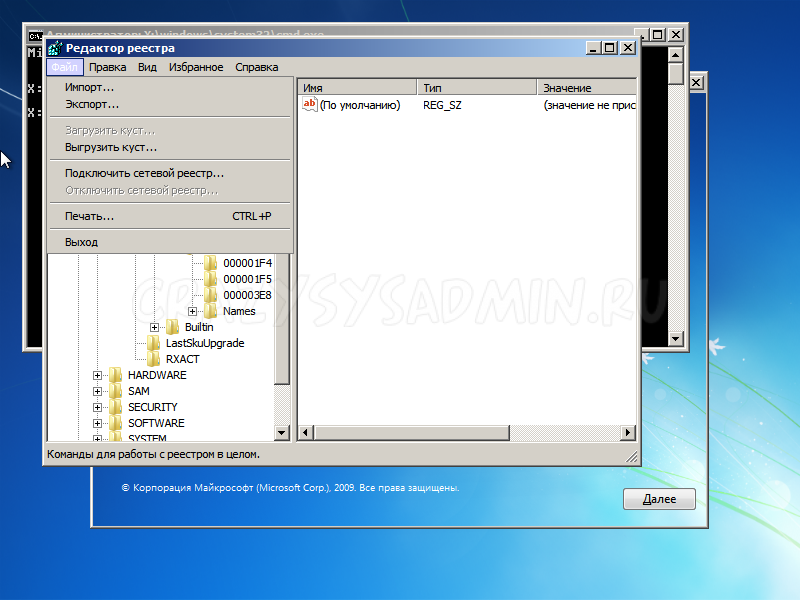Click the values pane horizontal scrollbar
This screenshot has width=800, height=600.
click(x=468, y=433)
